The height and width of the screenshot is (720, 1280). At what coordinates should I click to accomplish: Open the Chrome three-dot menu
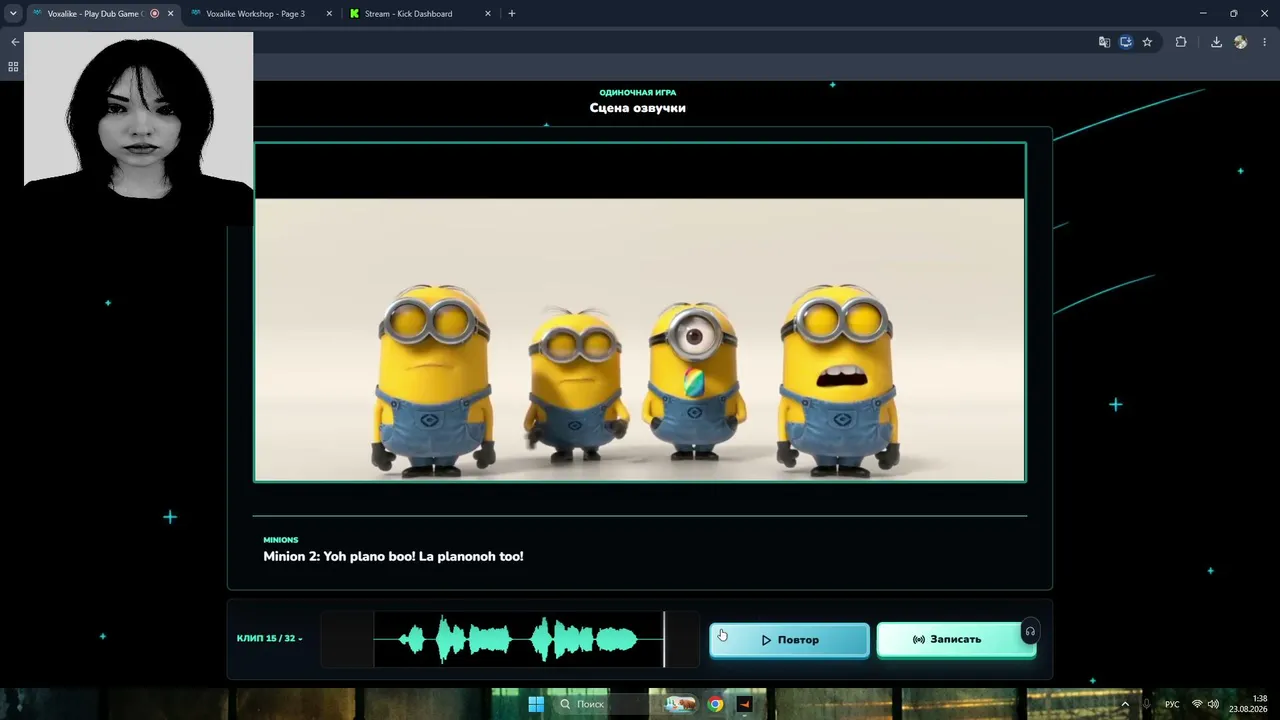(1265, 42)
